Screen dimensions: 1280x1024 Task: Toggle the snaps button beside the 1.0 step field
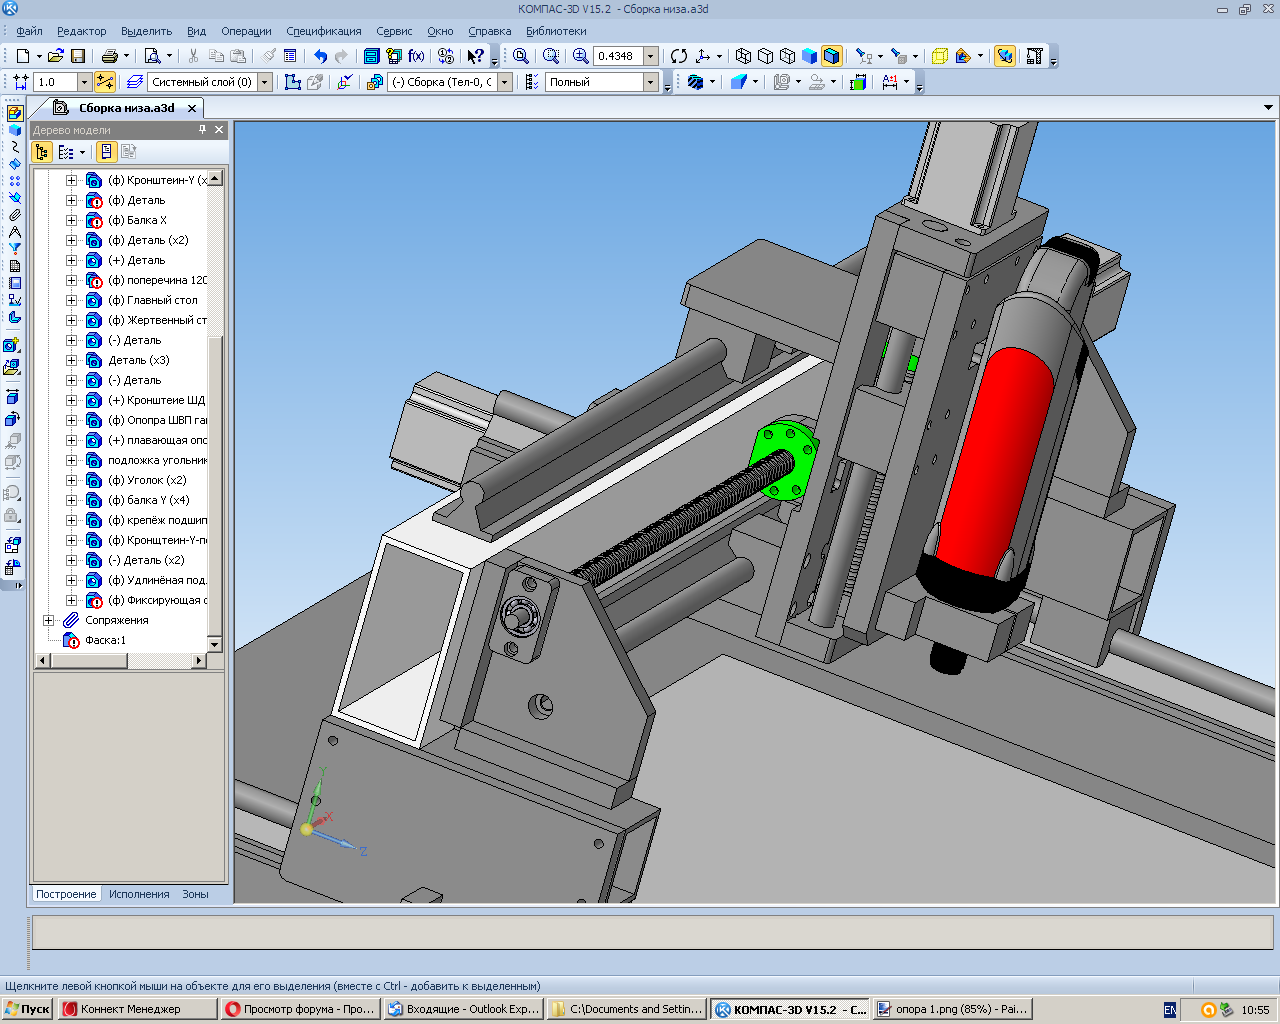point(105,82)
